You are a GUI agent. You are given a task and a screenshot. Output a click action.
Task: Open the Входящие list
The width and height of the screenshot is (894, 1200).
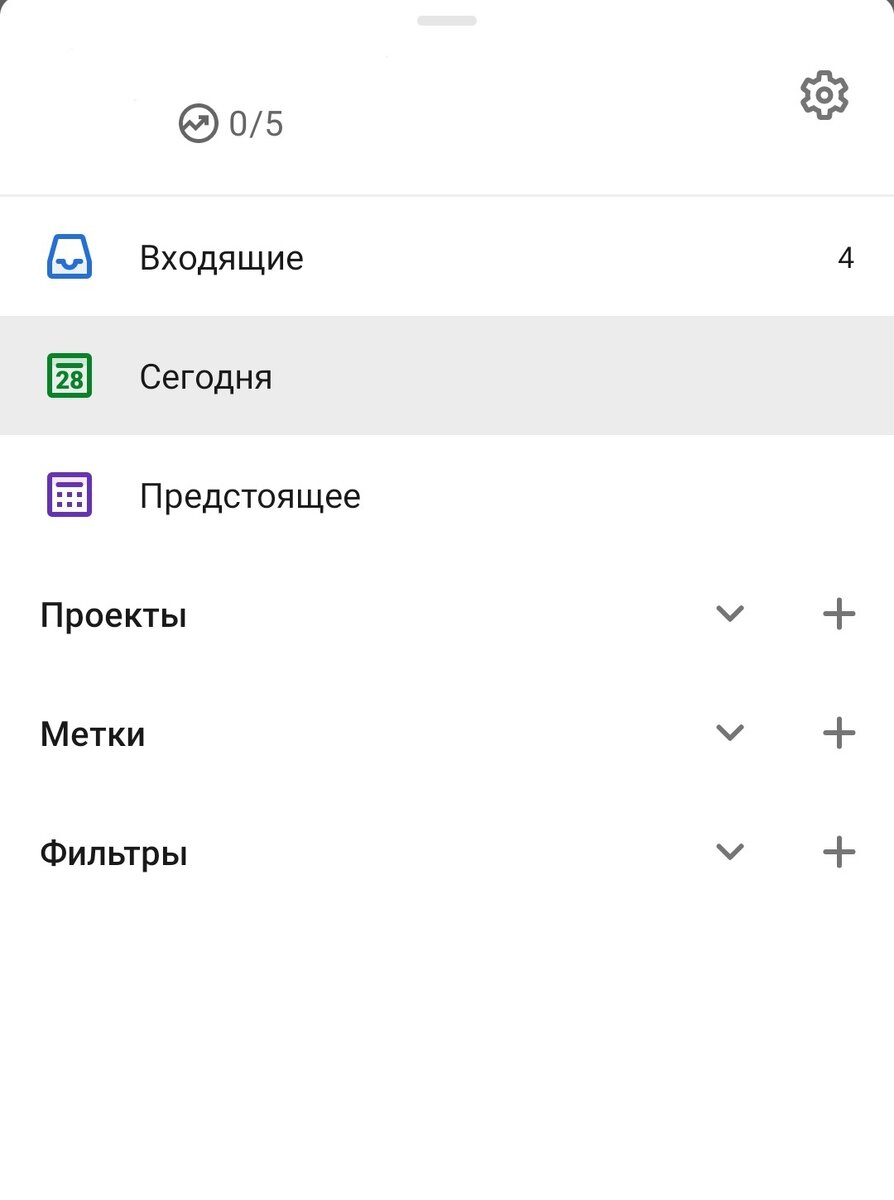223,257
